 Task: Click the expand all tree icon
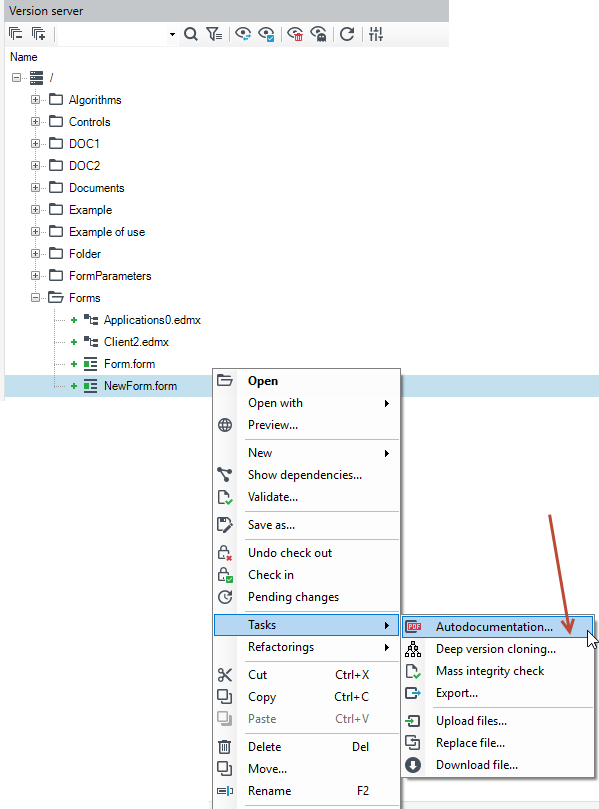point(39,34)
